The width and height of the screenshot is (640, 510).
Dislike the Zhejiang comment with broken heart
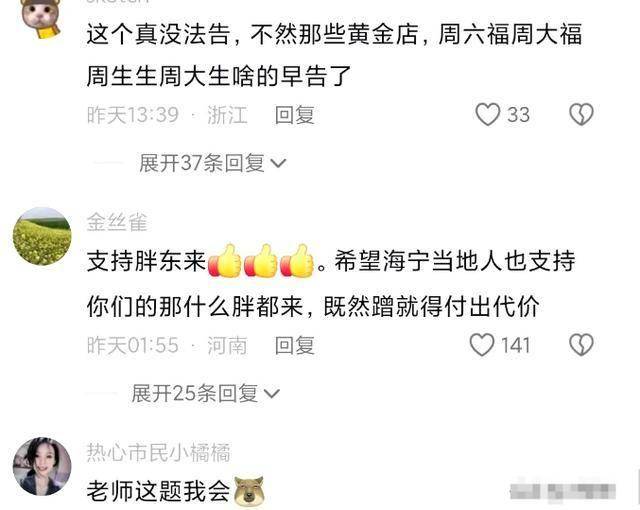pos(581,114)
